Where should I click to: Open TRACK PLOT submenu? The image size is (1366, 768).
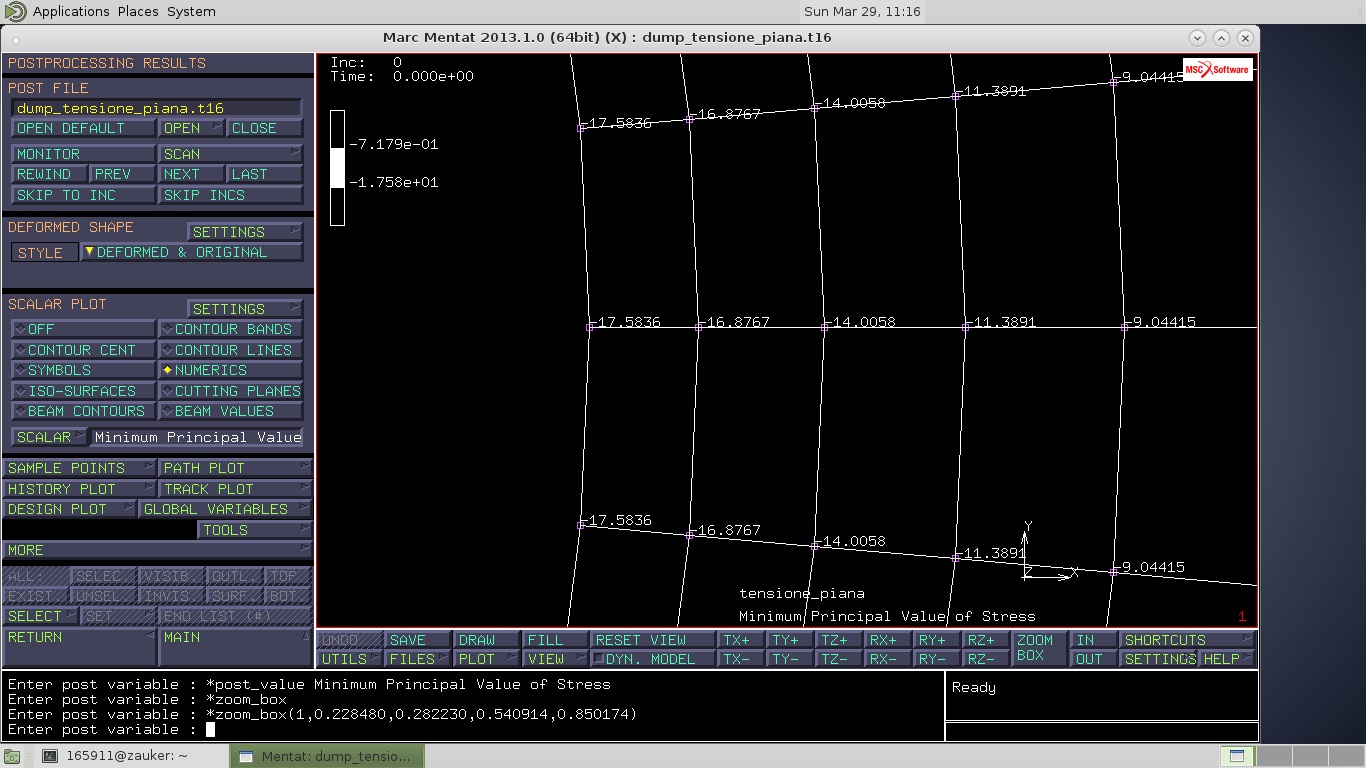(235, 489)
